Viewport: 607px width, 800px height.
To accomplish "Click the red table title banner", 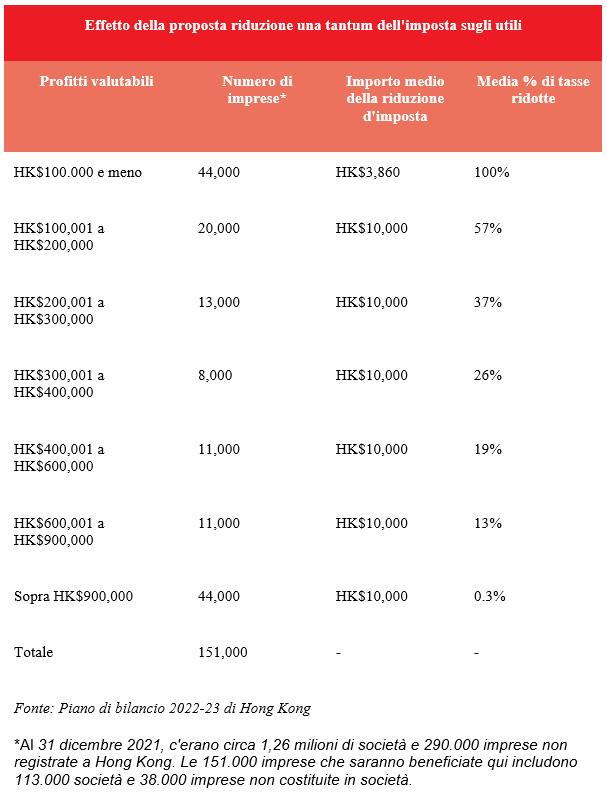I will pyautogui.click(x=303, y=24).
